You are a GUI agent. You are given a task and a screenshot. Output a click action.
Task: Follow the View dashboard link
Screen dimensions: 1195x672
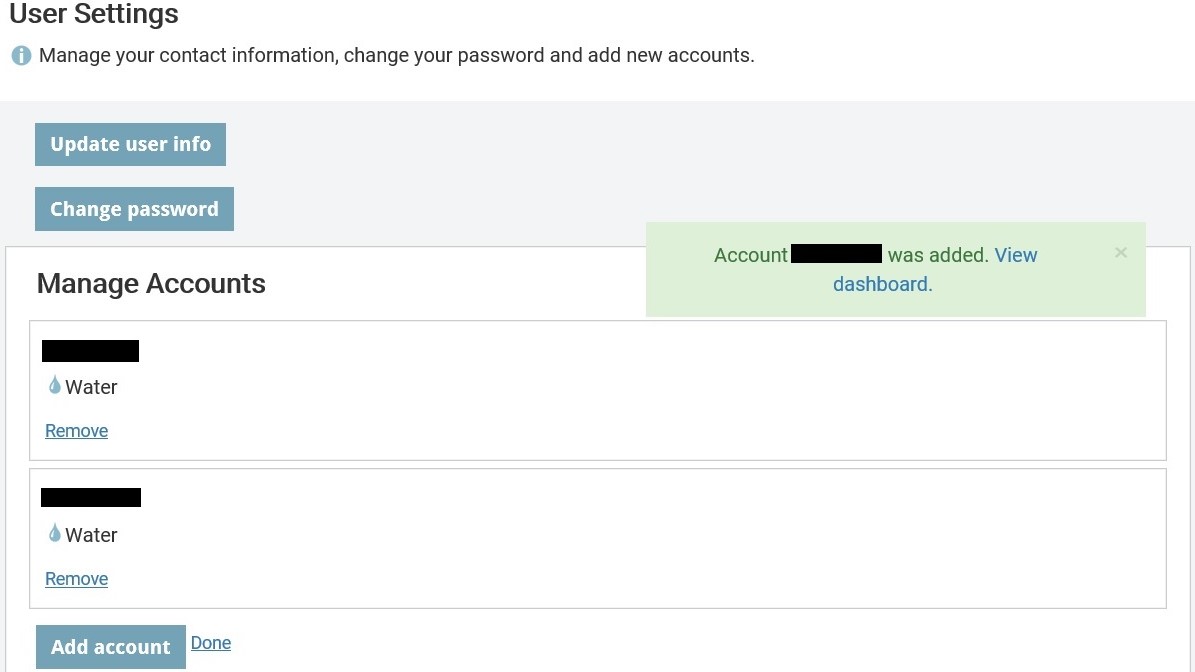pyautogui.click(x=935, y=270)
